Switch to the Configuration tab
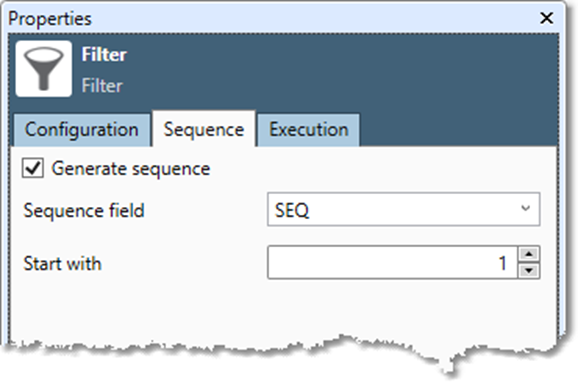This screenshot has height=384, width=578. [x=81, y=130]
